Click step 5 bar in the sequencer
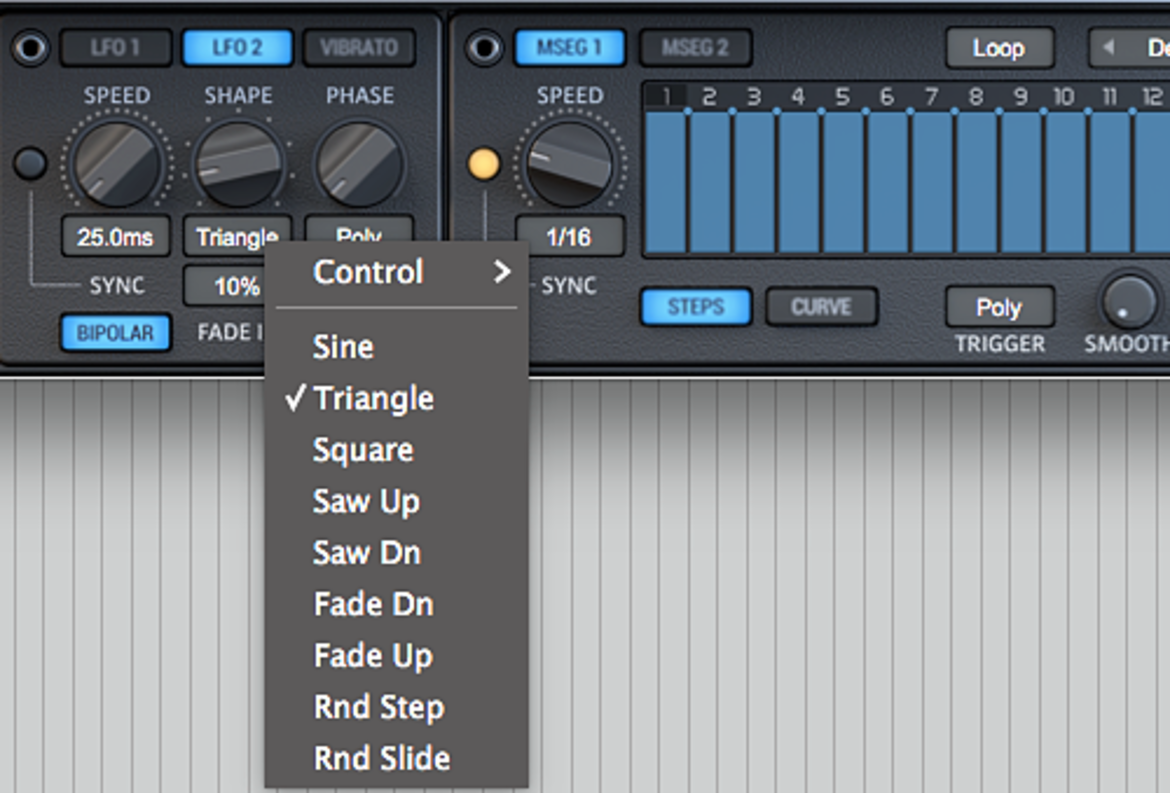Screen dimensions: 1170x793 843,182
